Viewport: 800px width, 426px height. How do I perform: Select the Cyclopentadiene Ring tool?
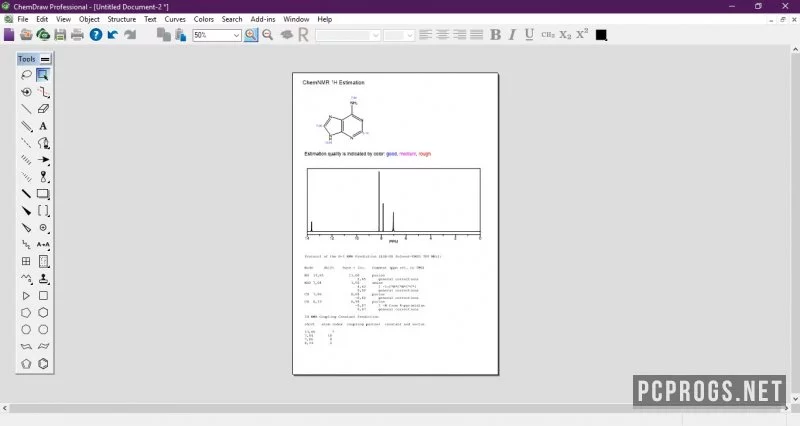26,364
